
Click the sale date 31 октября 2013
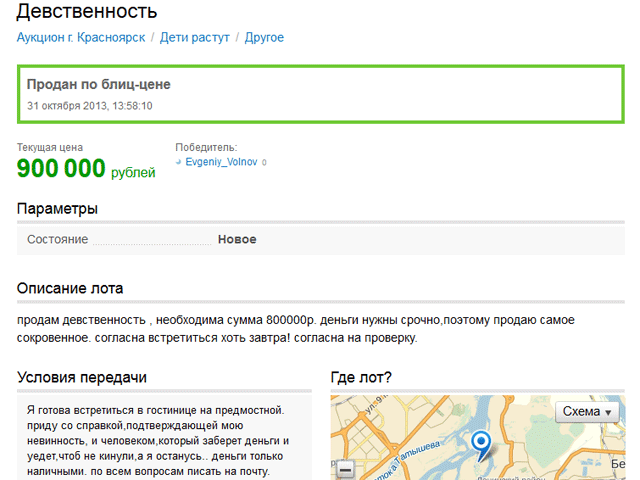89,105
